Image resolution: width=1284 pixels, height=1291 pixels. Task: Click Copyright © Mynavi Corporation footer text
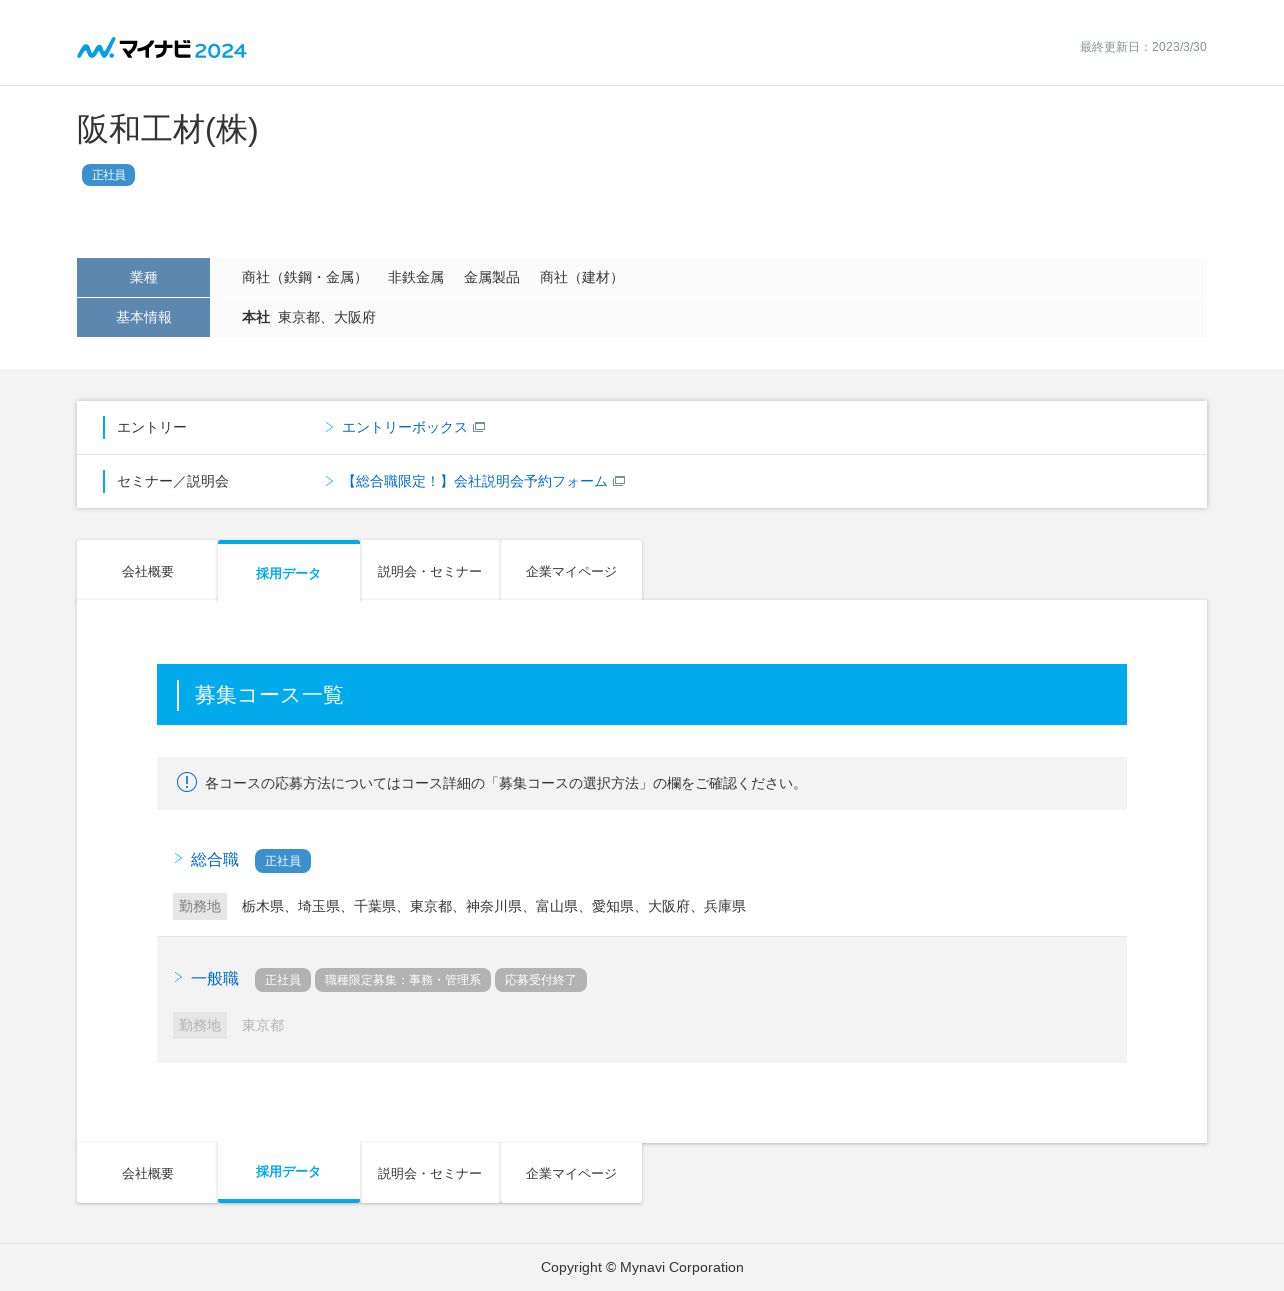642,1267
